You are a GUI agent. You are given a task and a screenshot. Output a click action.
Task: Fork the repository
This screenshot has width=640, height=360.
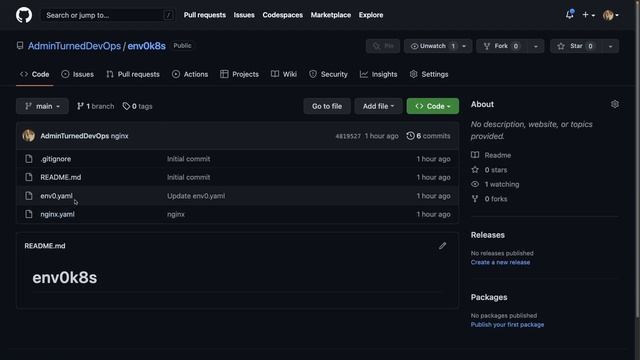click(x=501, y=46)
